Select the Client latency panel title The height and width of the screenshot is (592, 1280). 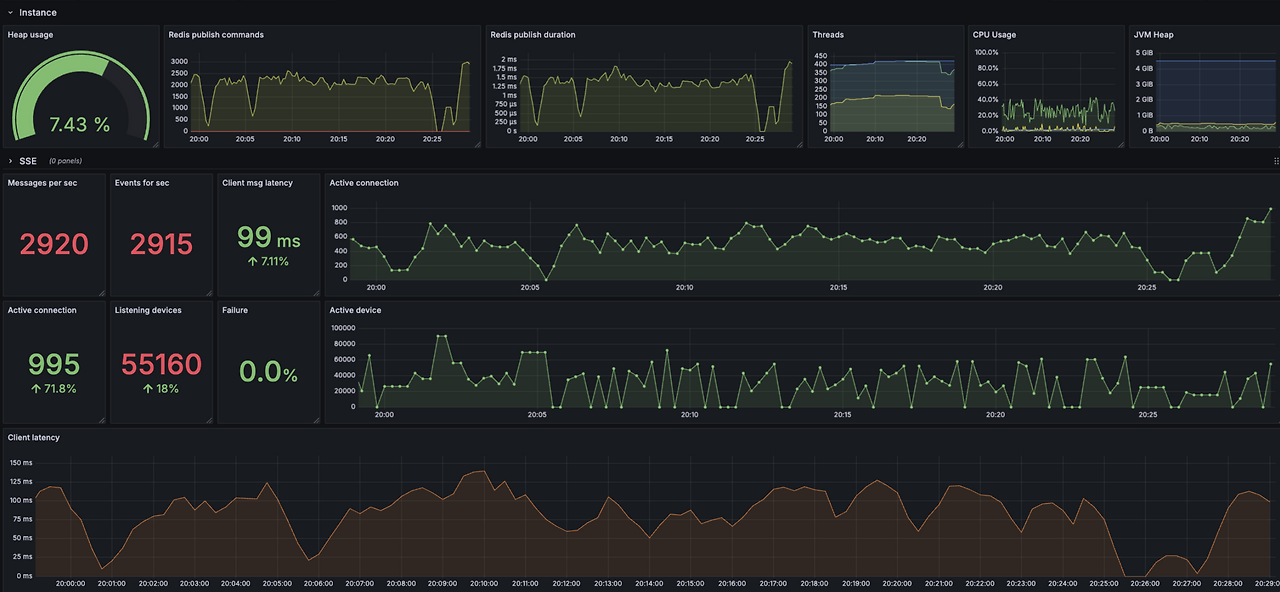pyautogui.click(x=34, y=438)
